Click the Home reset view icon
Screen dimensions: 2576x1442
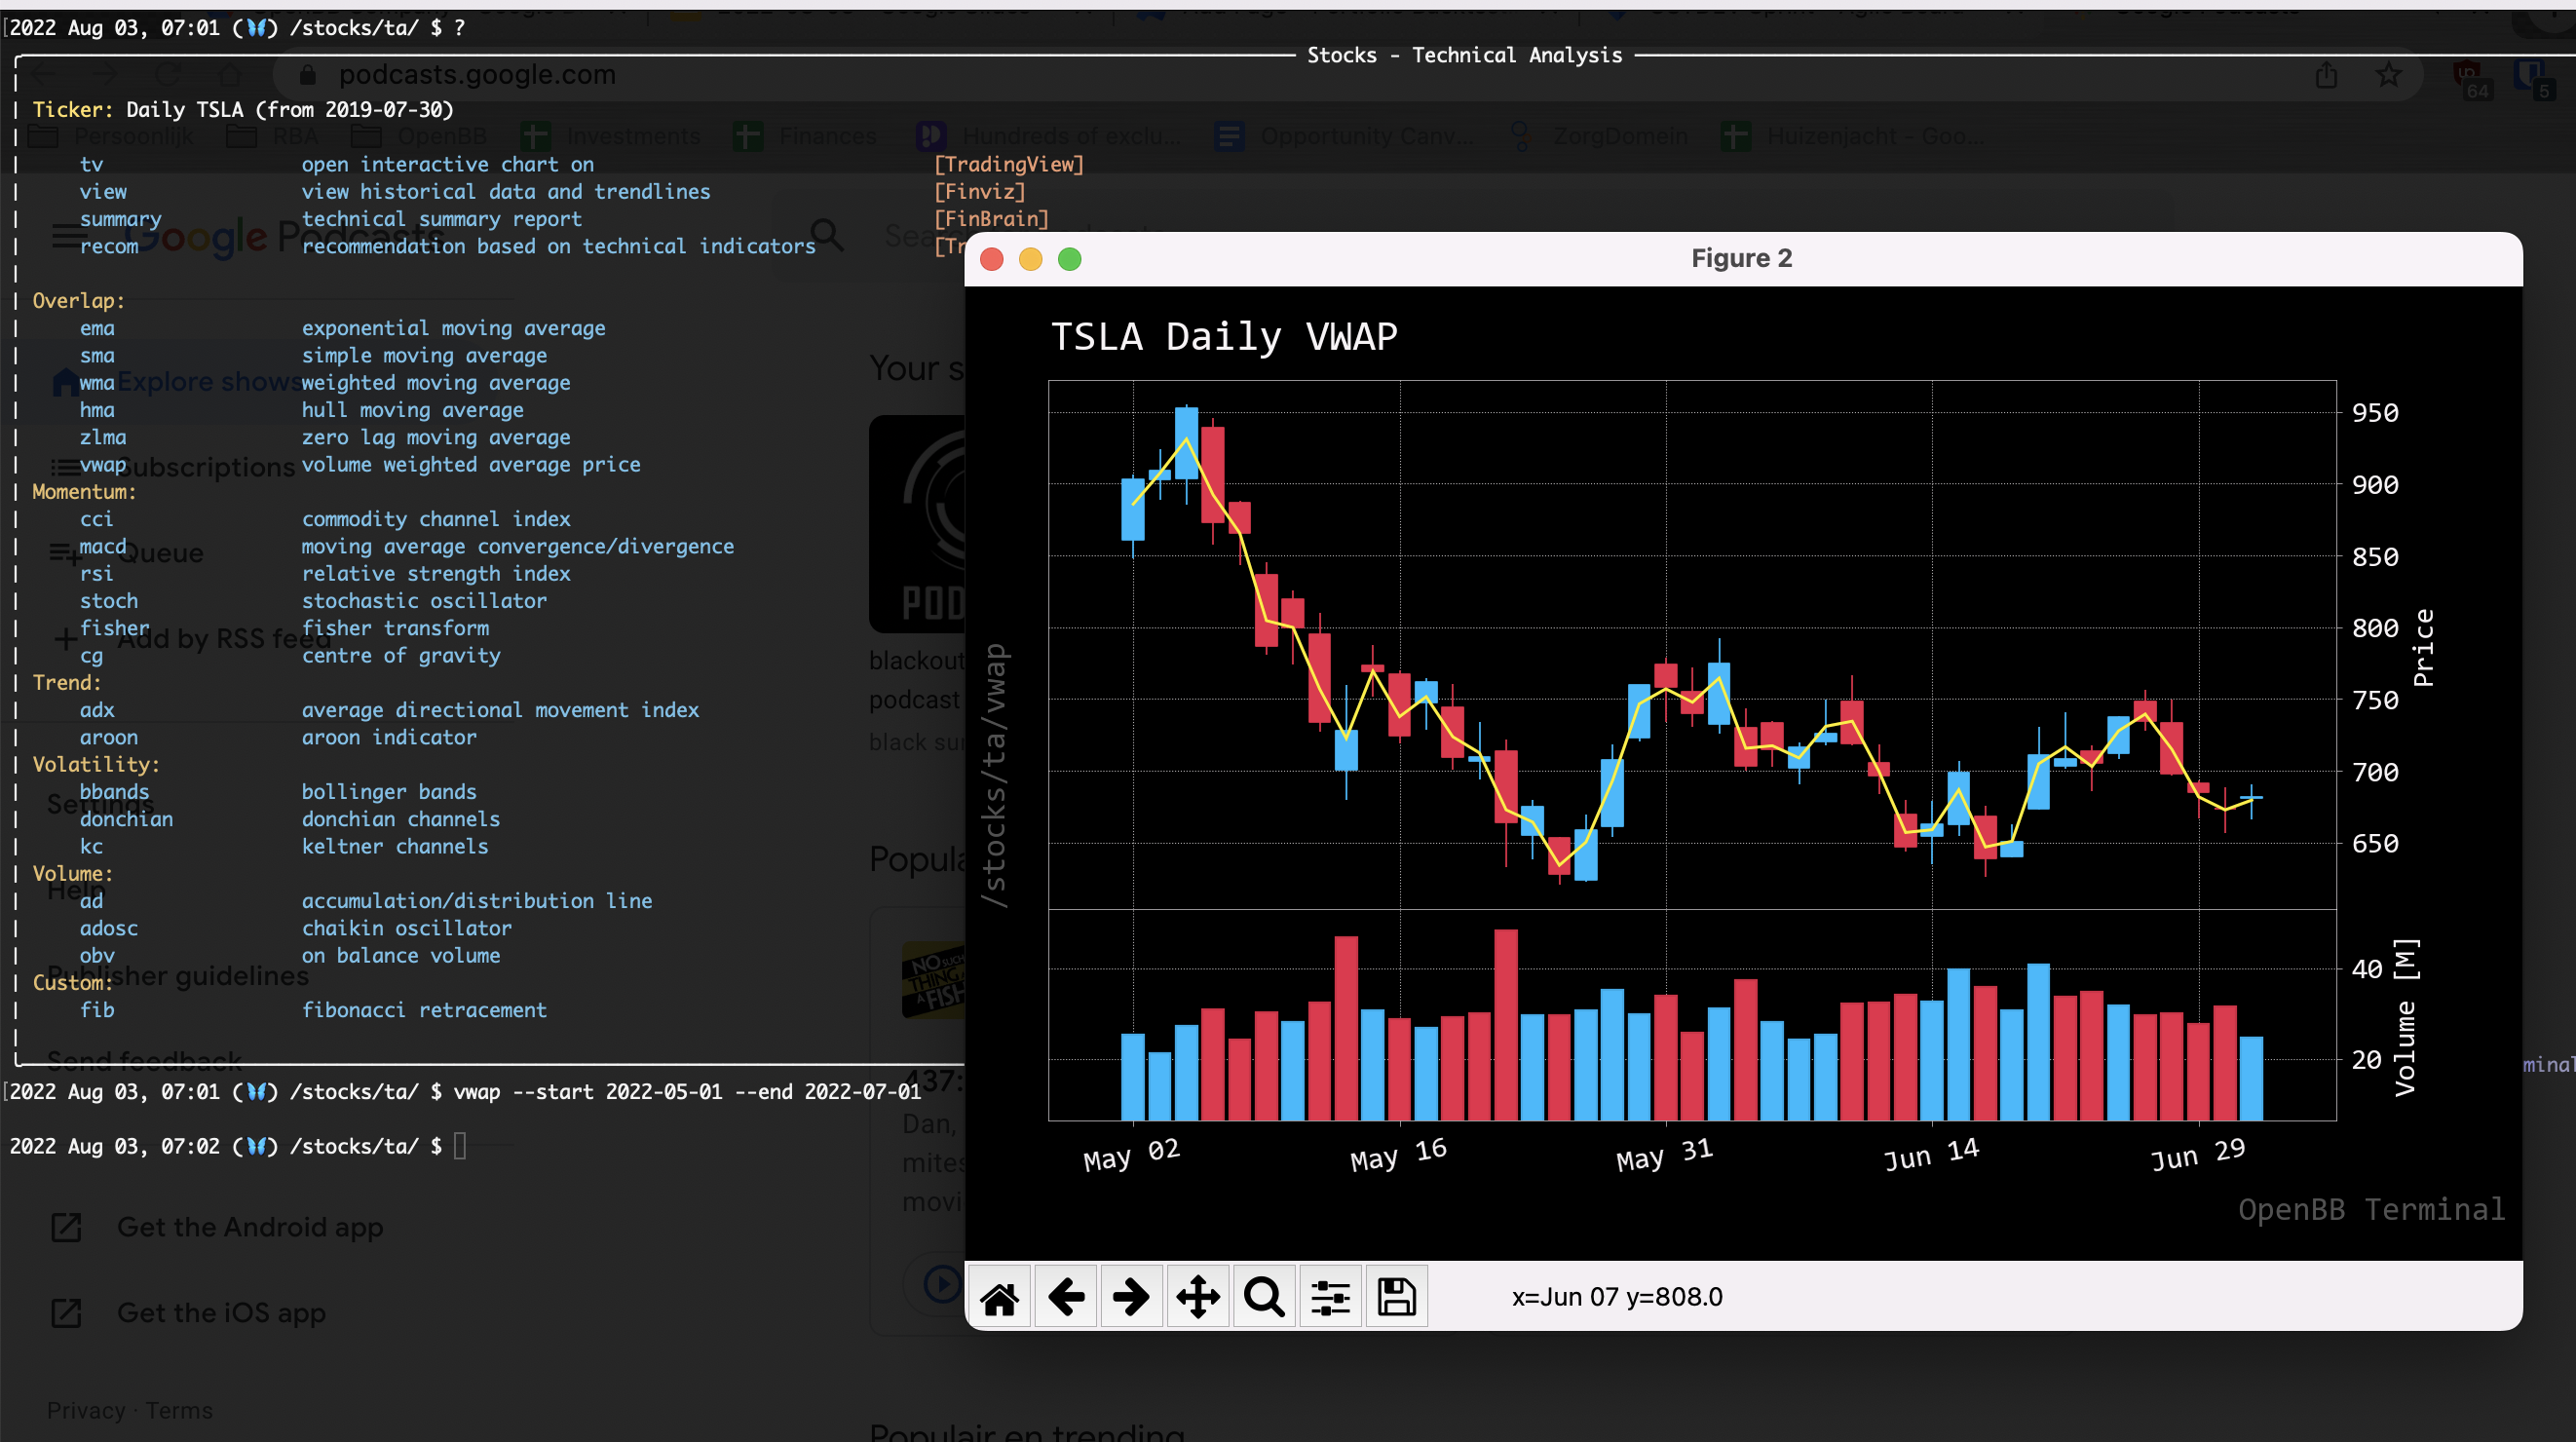point(999,1297)
